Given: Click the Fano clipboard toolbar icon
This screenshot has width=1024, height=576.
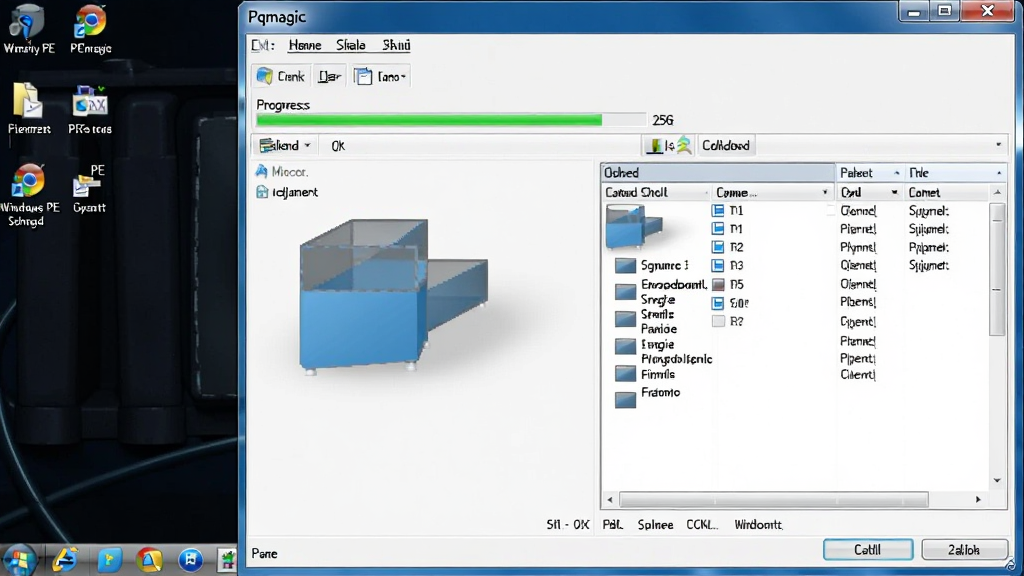Looking at the screenshot, I should (x=363, y=76).
